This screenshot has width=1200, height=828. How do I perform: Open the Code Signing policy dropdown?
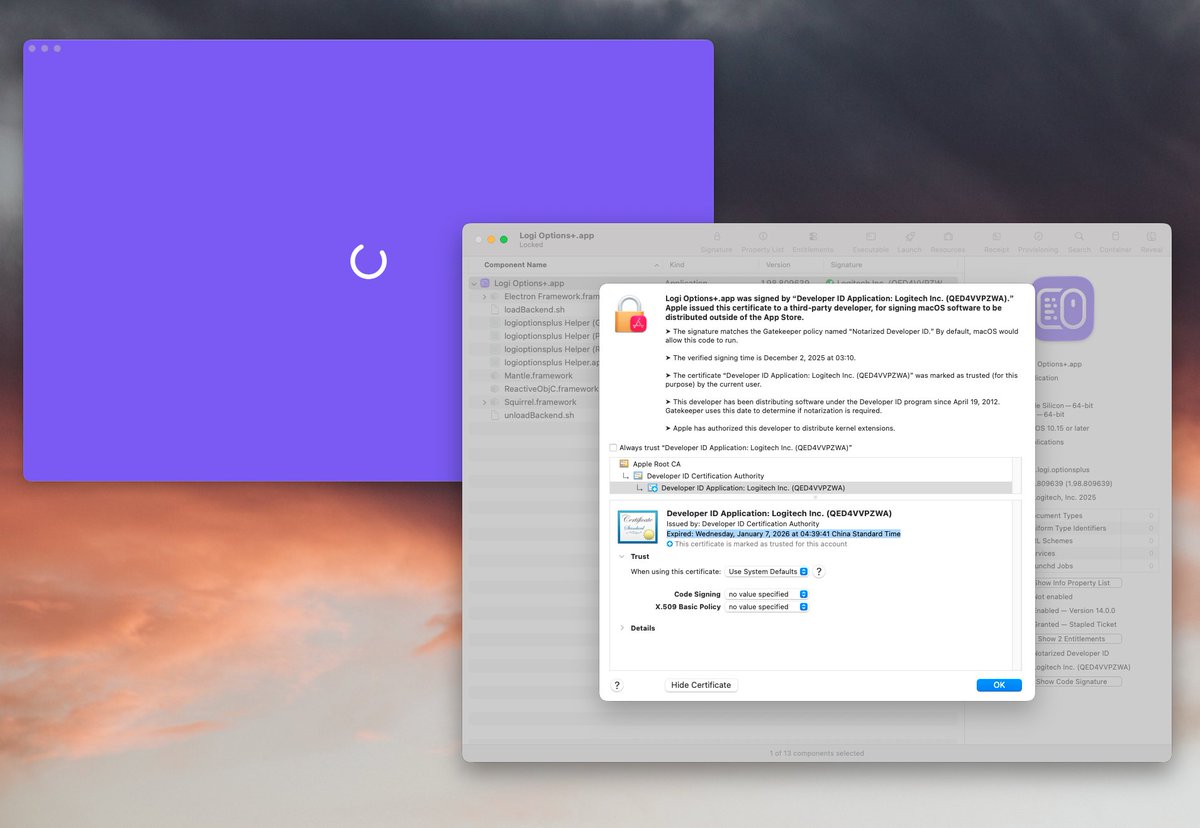coord(766,594)
